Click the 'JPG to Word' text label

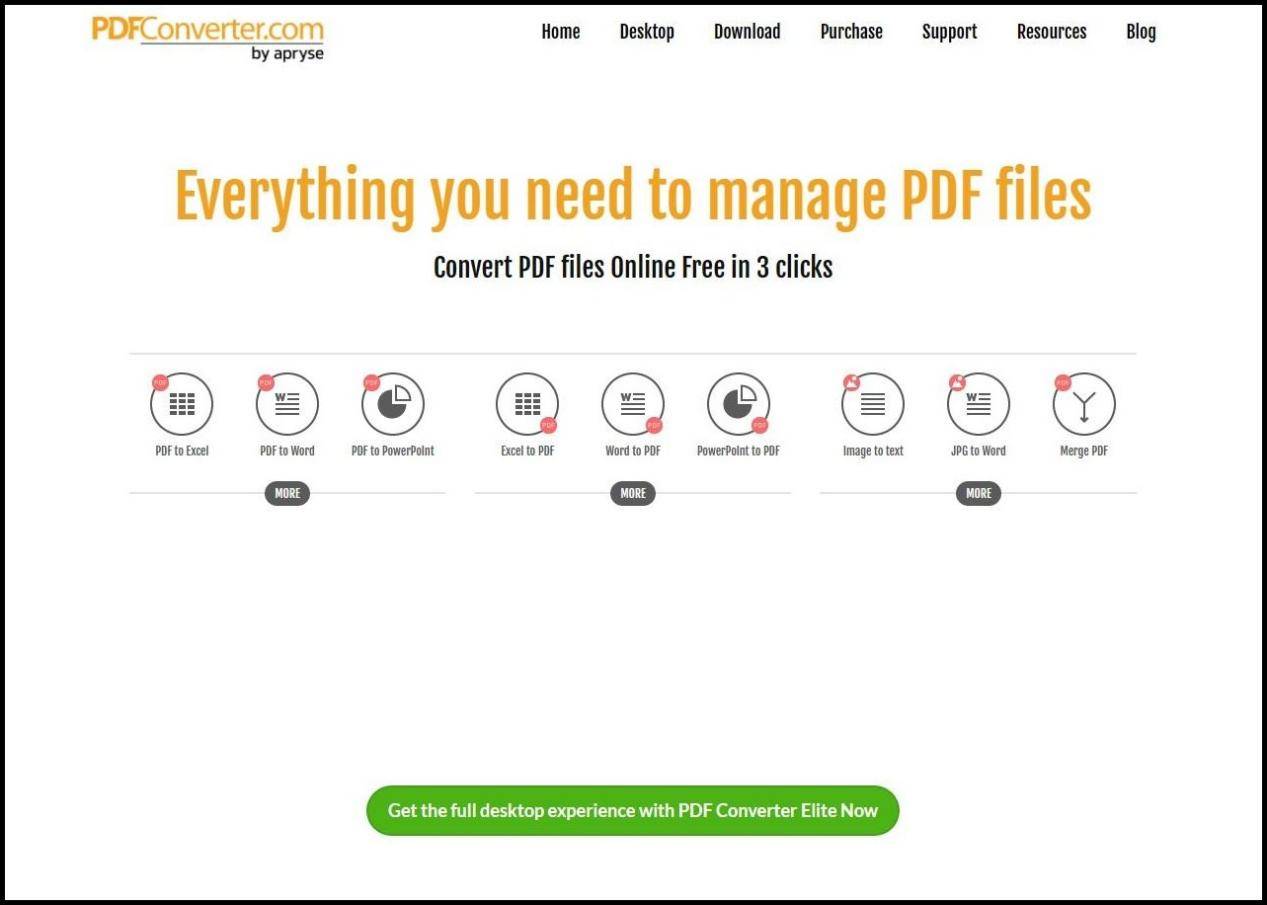click(x=979, y=451)
